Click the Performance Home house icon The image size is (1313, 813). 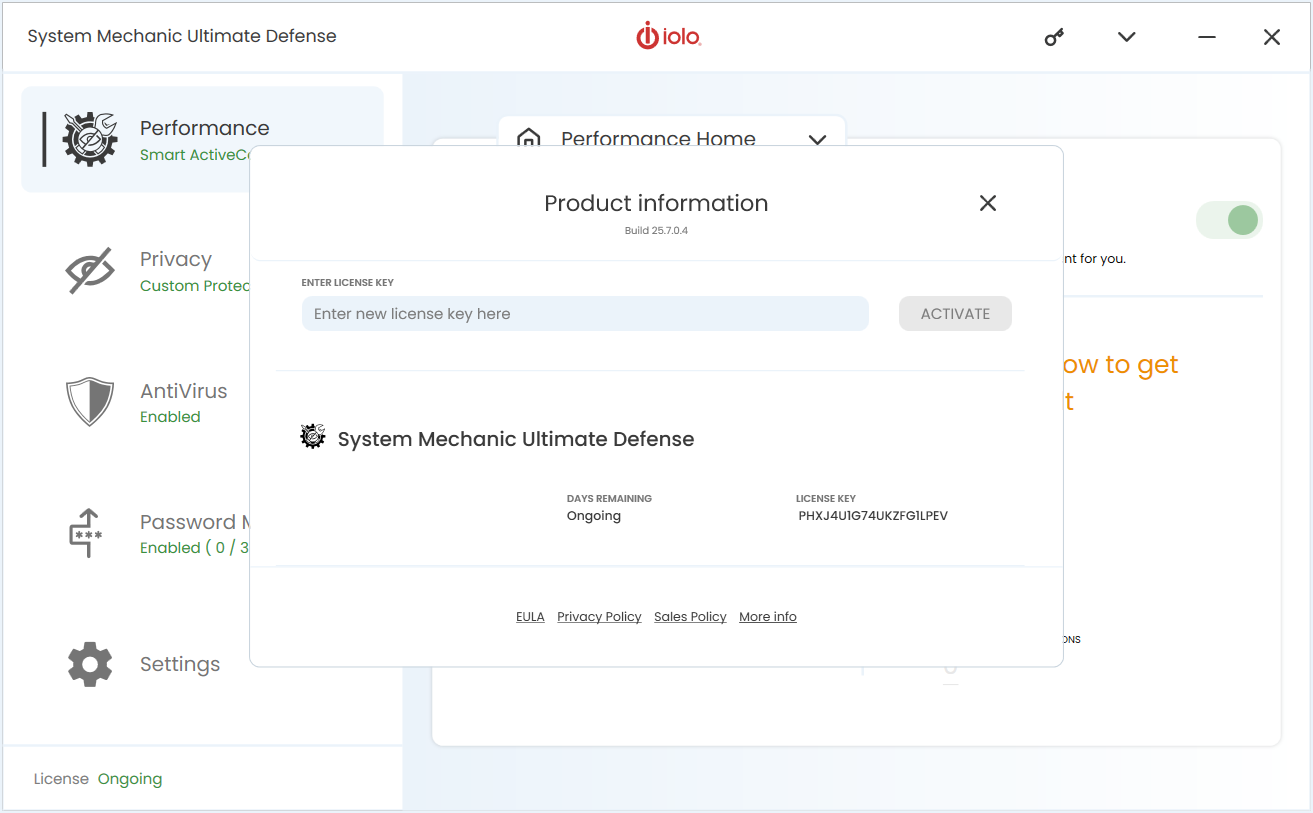[x=529, y=138]
